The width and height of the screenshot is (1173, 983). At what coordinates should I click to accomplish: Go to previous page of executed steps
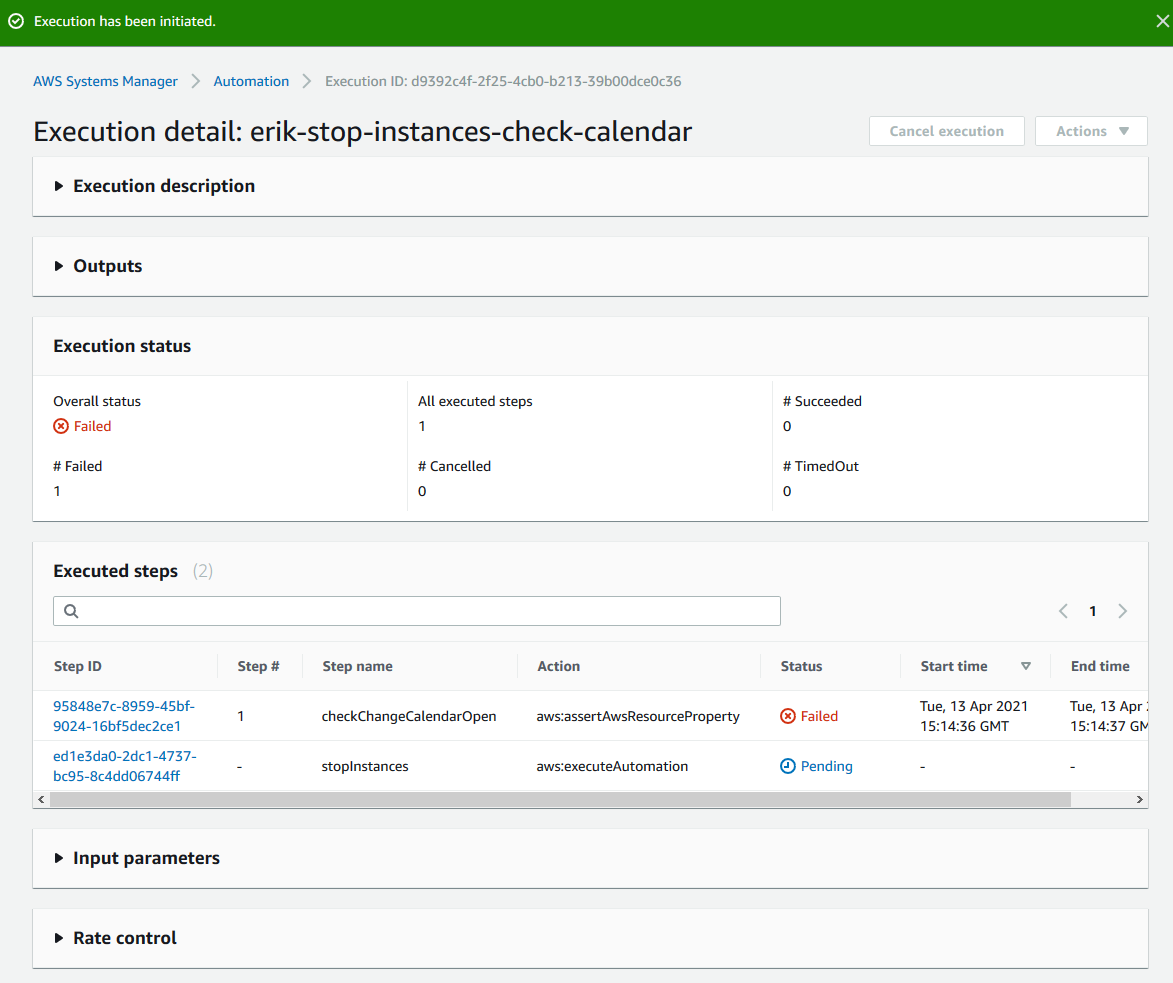point(1063,611)
